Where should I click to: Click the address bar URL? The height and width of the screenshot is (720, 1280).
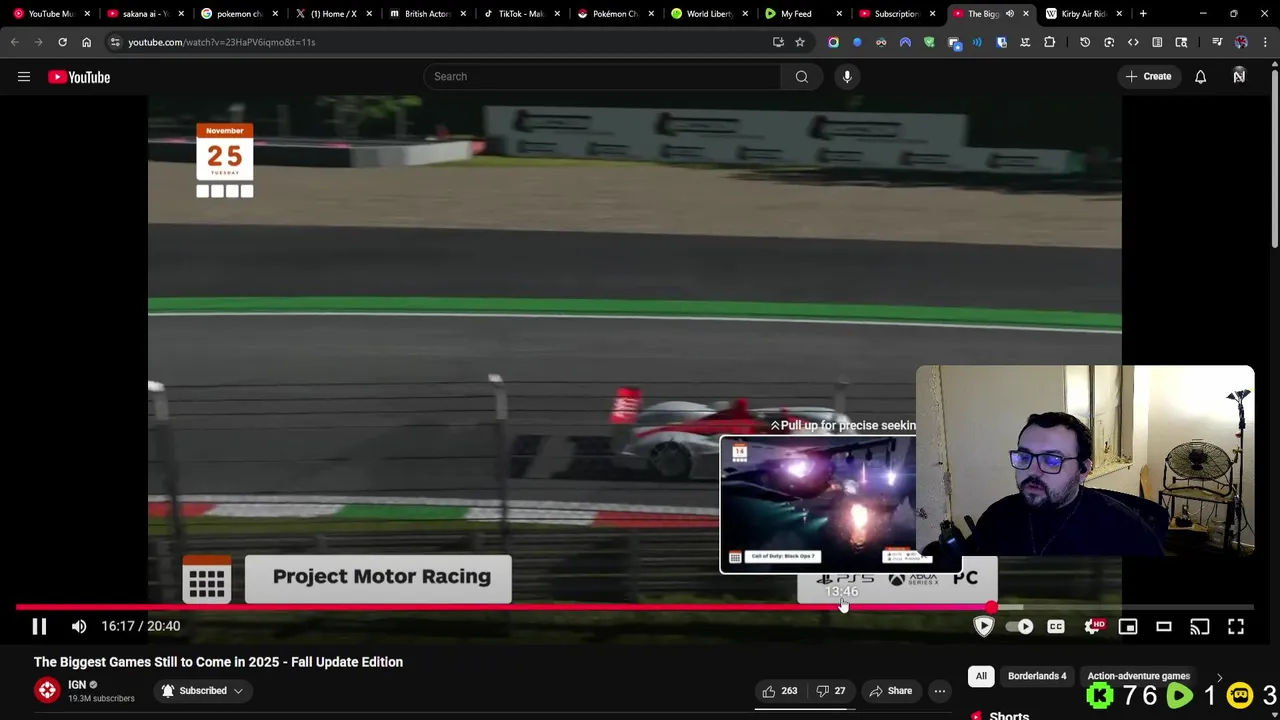pos(221,42)
